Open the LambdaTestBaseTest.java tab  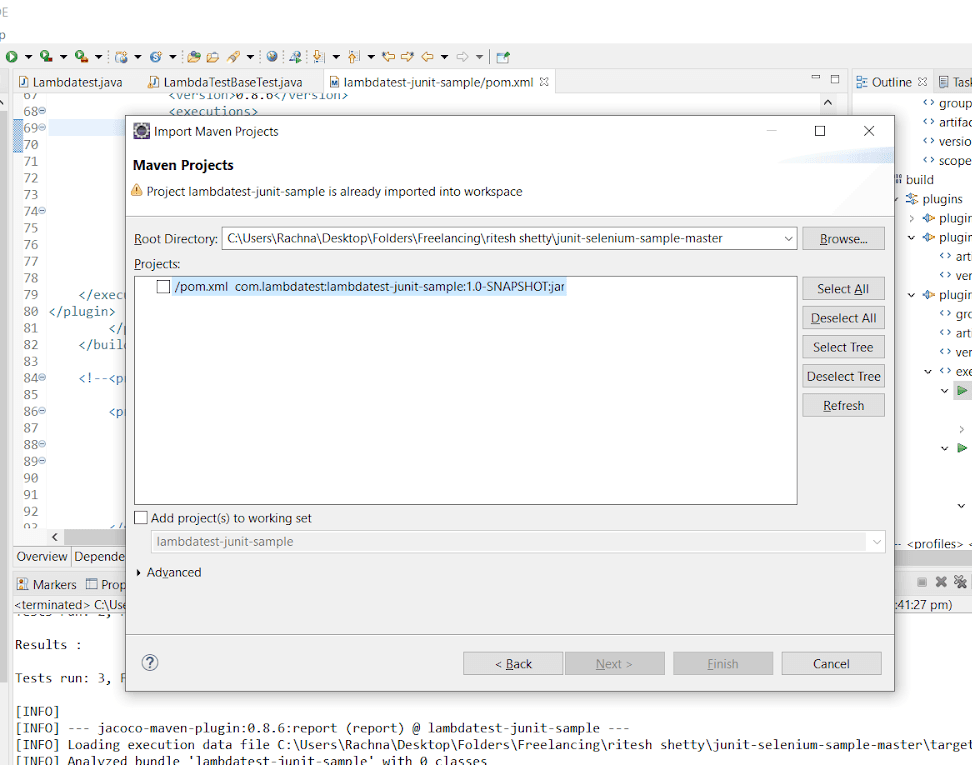(x=232, y=82)
